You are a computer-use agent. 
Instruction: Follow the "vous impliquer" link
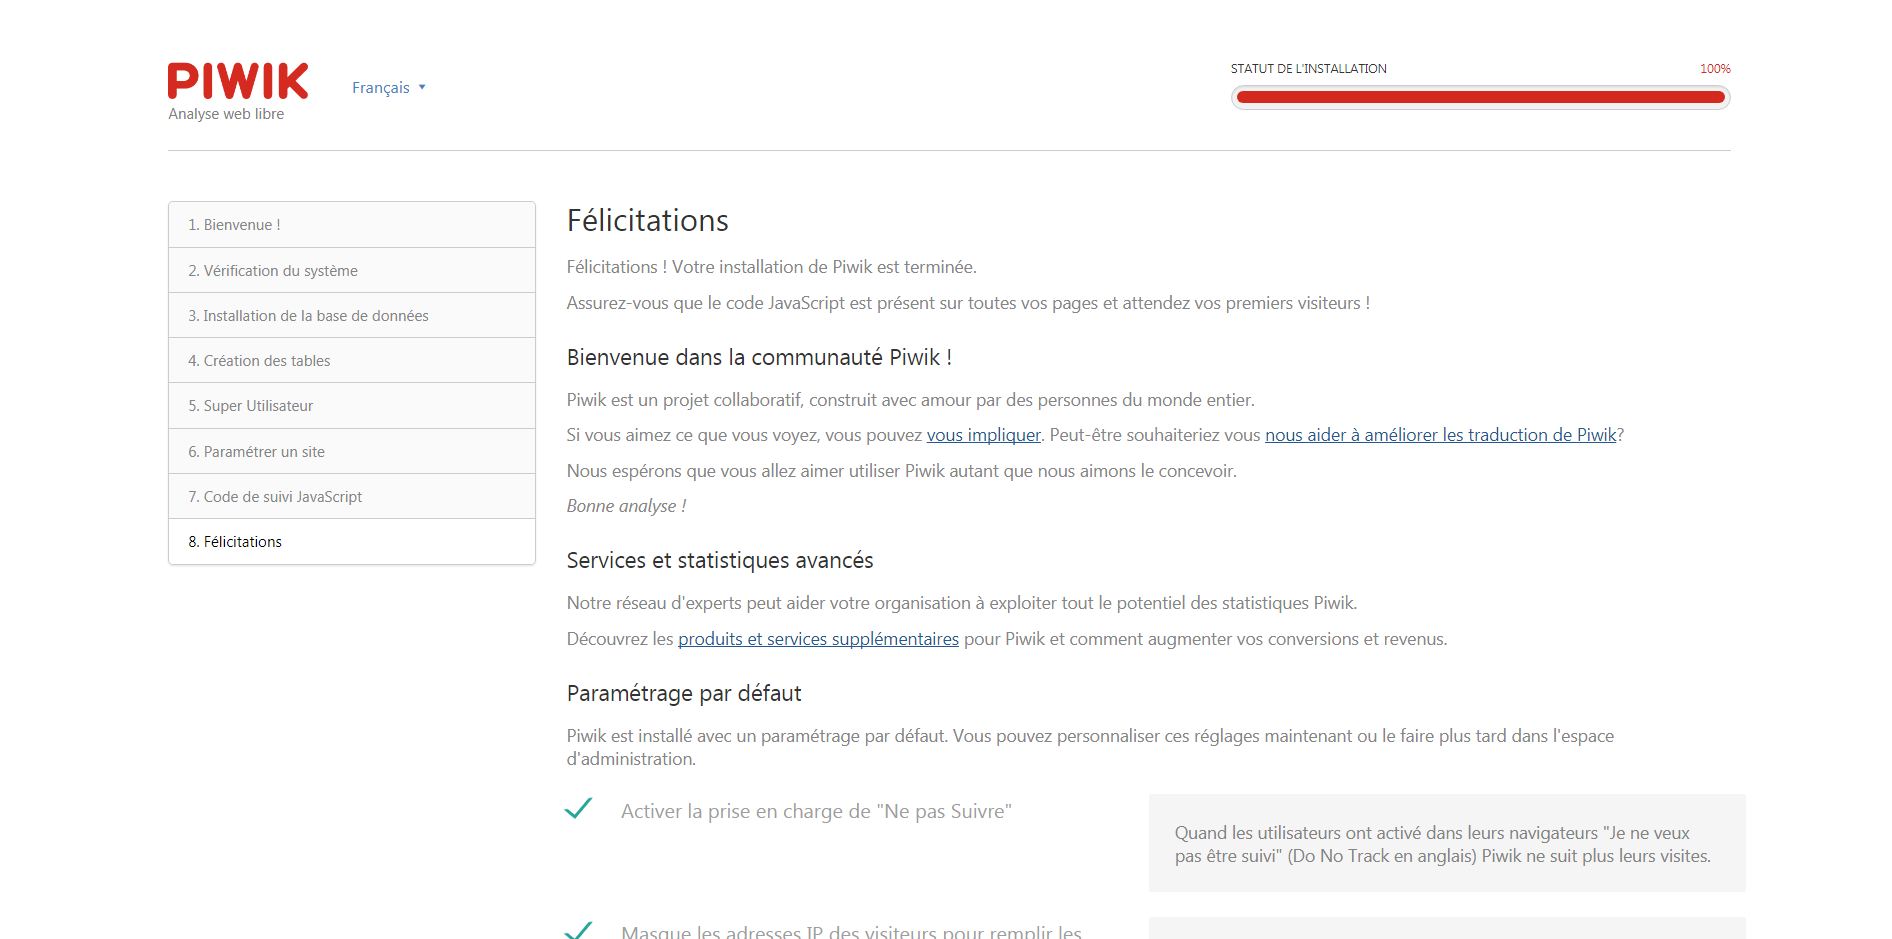tap(983, 435)
